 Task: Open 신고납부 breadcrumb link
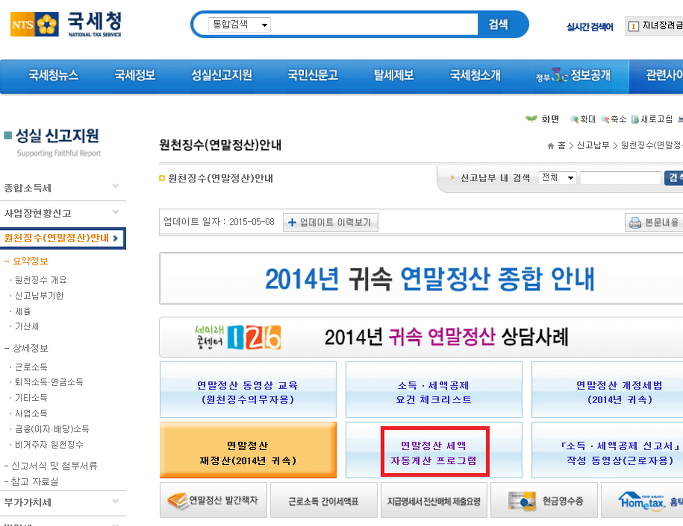coord(593,145)
